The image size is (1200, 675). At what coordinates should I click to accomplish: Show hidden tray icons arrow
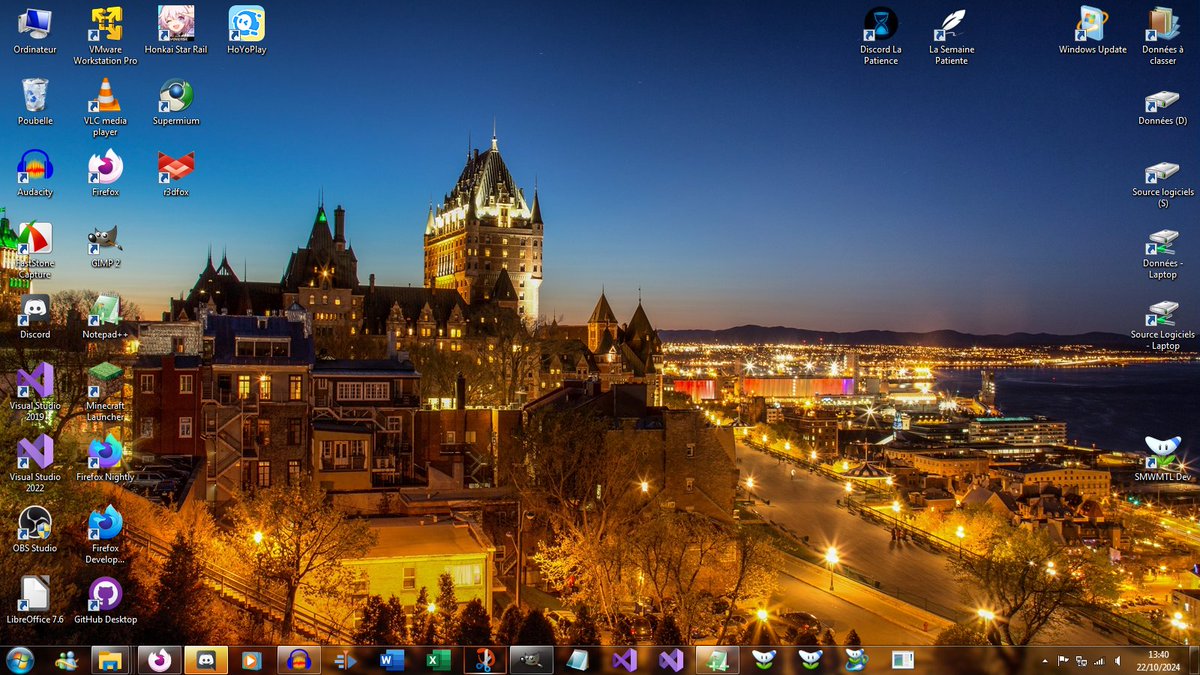(x=1045, y=660)
